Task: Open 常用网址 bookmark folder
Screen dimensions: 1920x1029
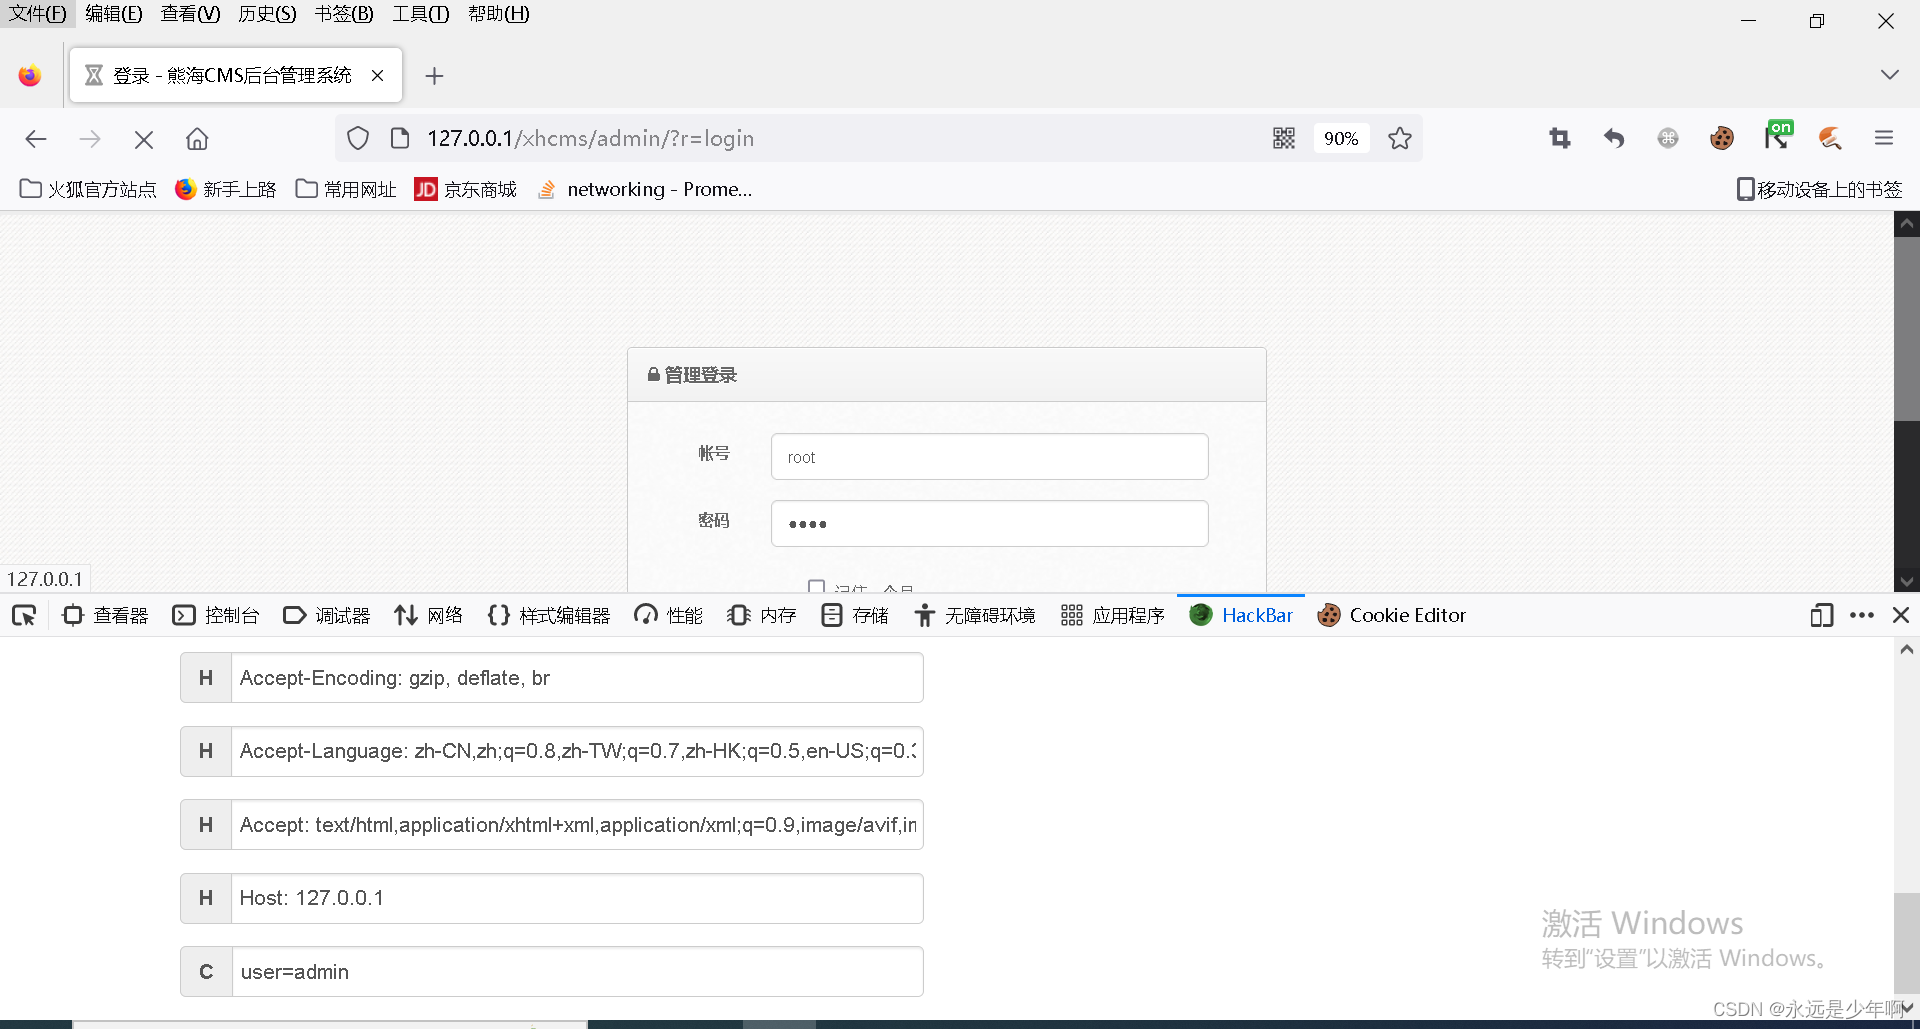Action: [346, 189]
